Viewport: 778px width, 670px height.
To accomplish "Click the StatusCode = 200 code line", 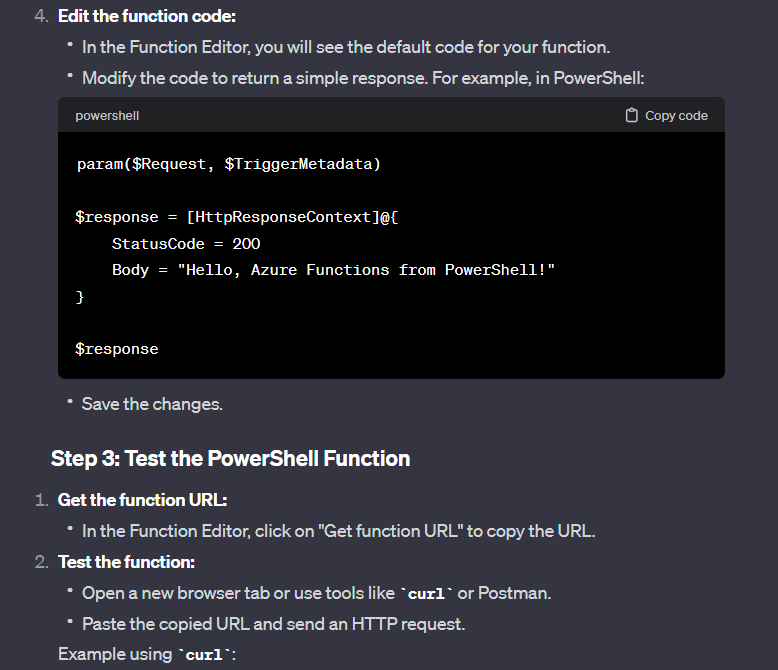I will pyautogui.click(x=186, y=244).
